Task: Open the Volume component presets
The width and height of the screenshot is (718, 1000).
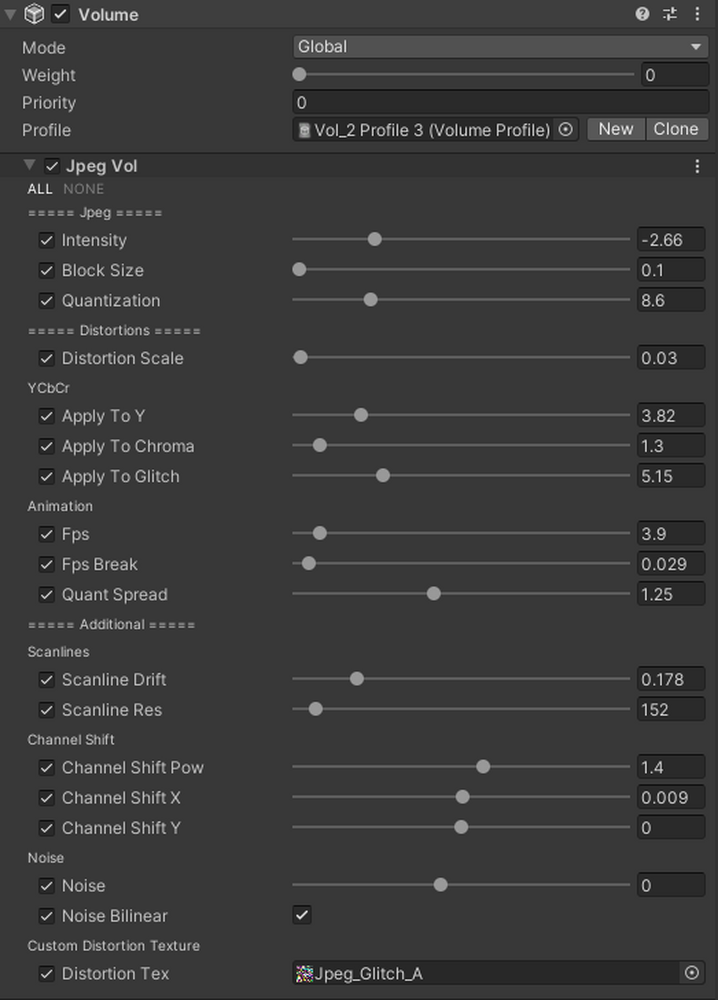Action: coord(670,14)
